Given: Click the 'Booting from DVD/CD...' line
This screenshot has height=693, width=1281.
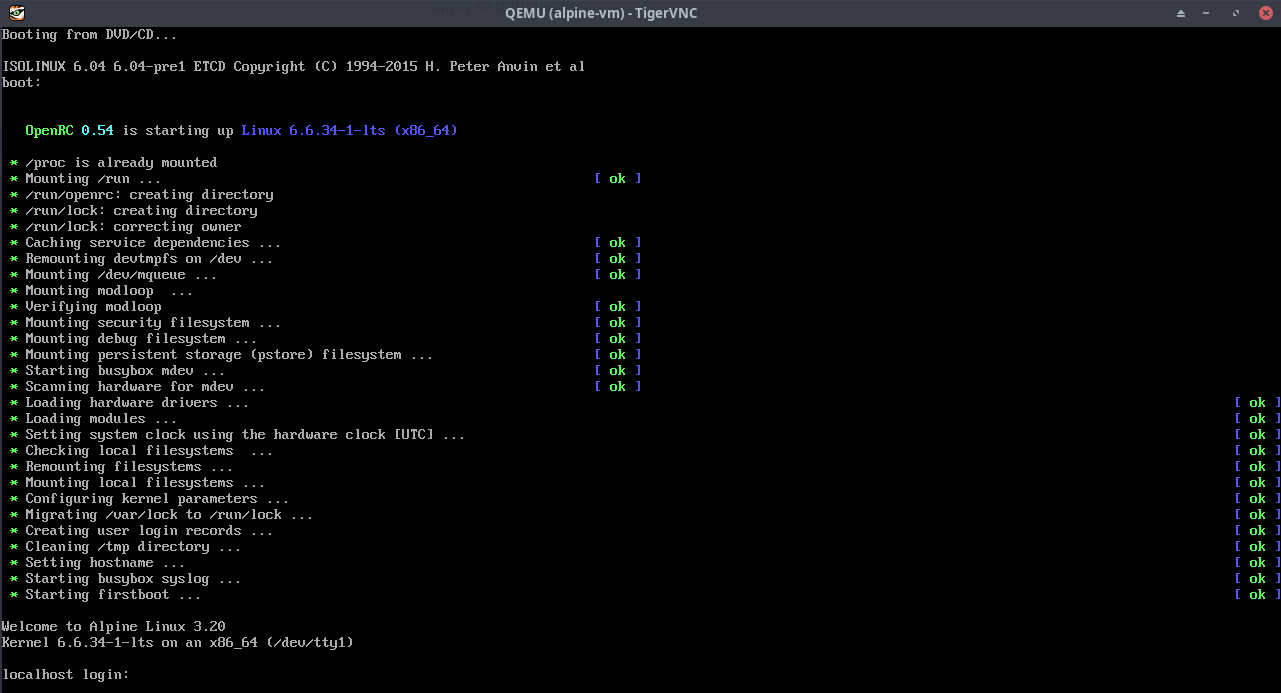Looking at the screenshot, I should 89,35.
